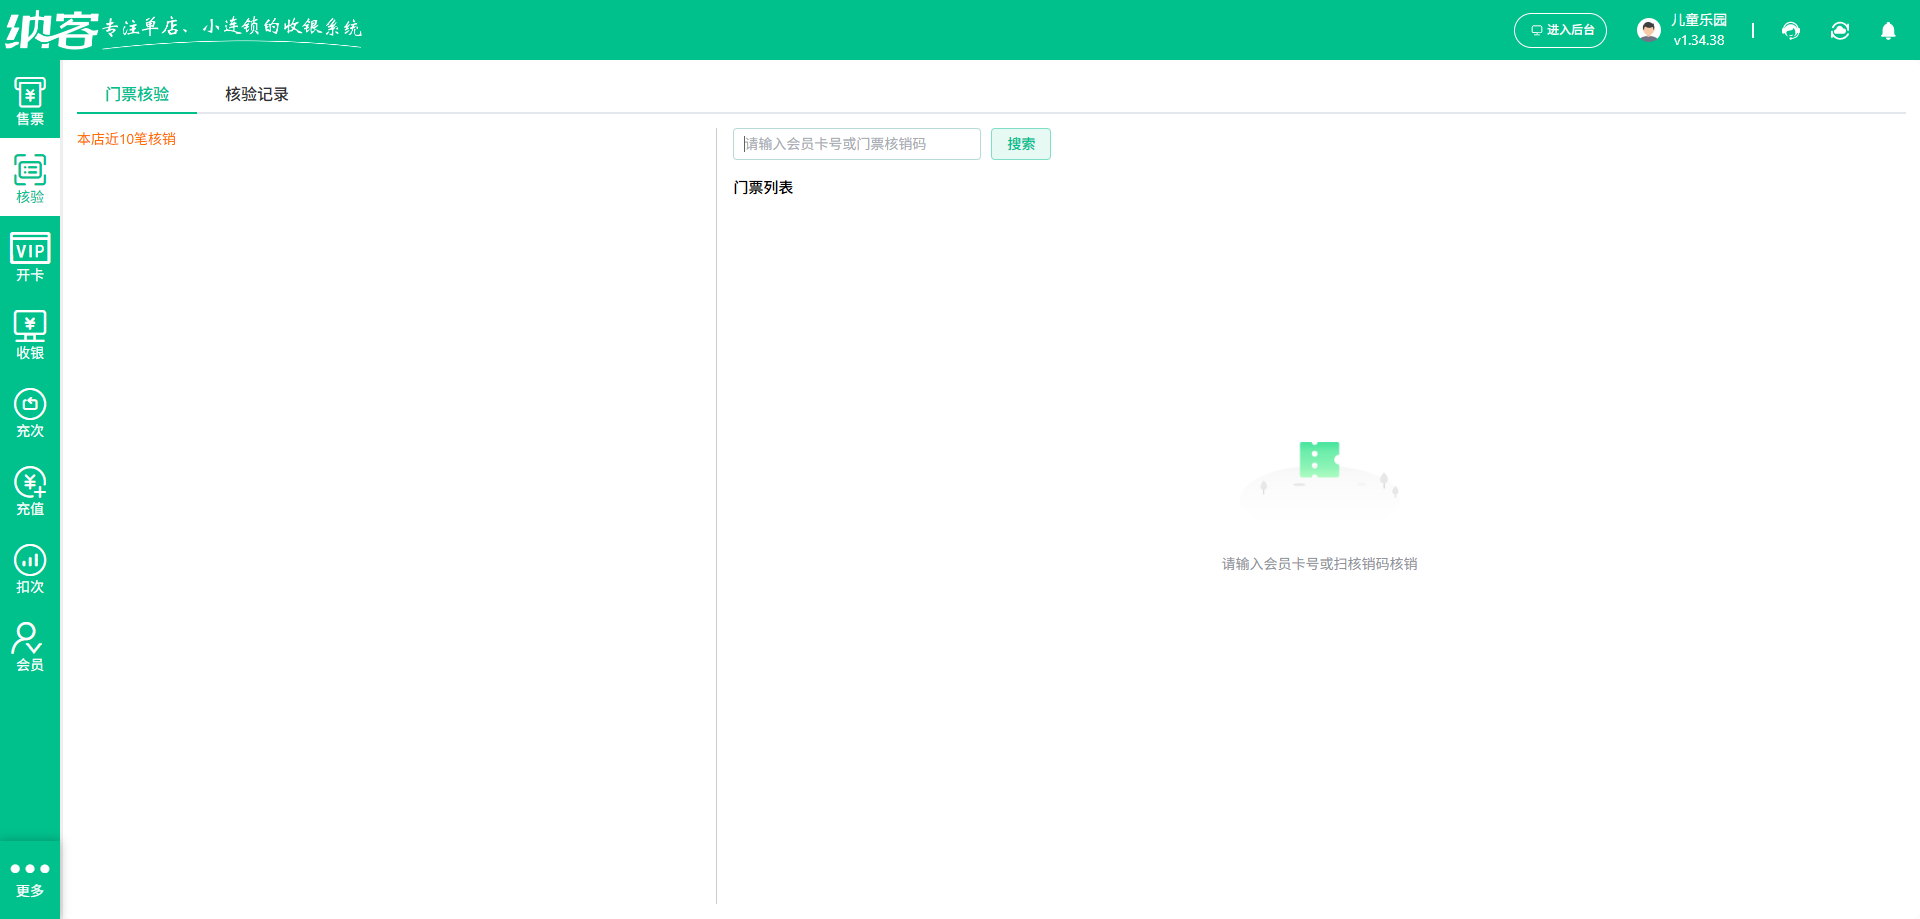Open the notification bell
The image size is (1920, 919).
click(1888, 31)
